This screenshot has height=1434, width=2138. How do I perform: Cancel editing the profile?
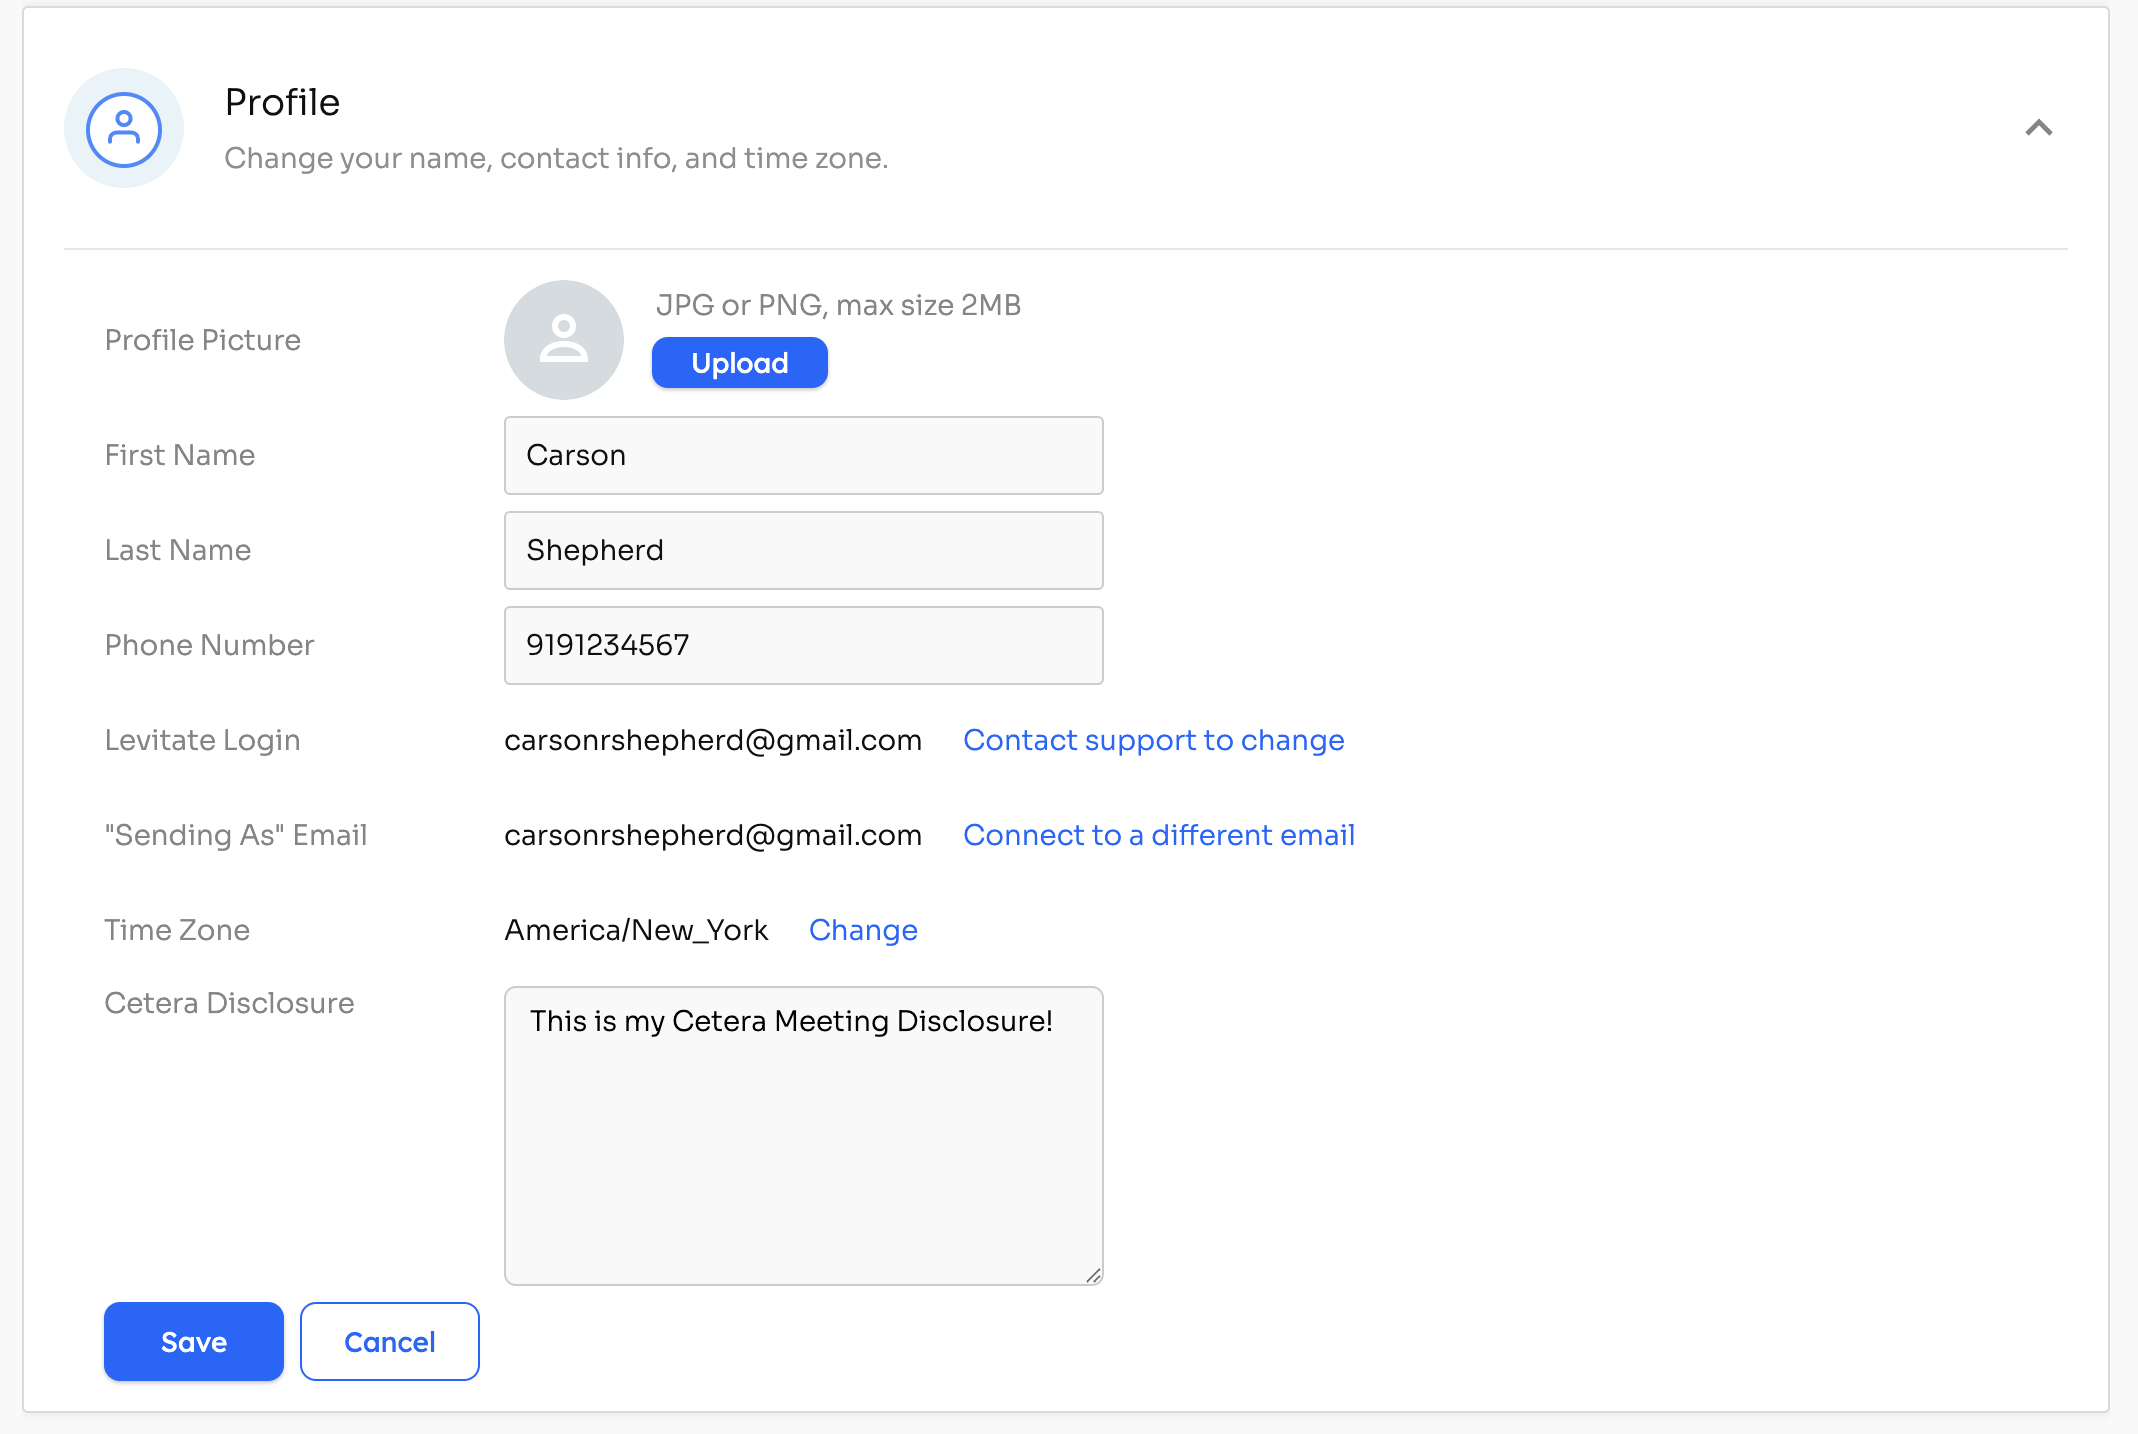(x=390, y=1342)
